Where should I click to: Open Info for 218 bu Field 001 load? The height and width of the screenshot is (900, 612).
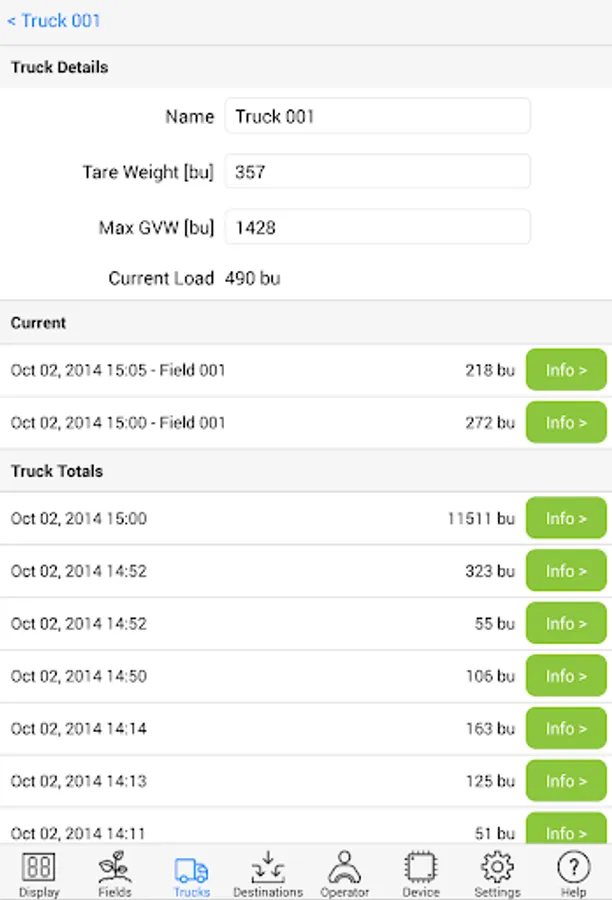566,370
